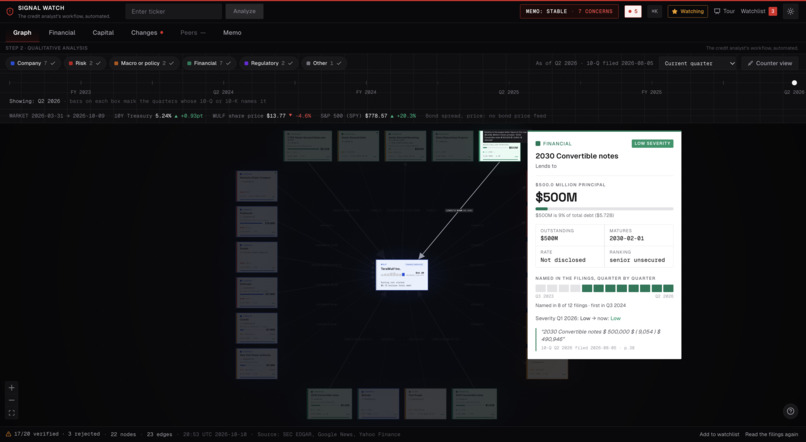806x442 pixels.
Task: Click the pencil icon in Counter view
Action: click(x=750, y=63)
